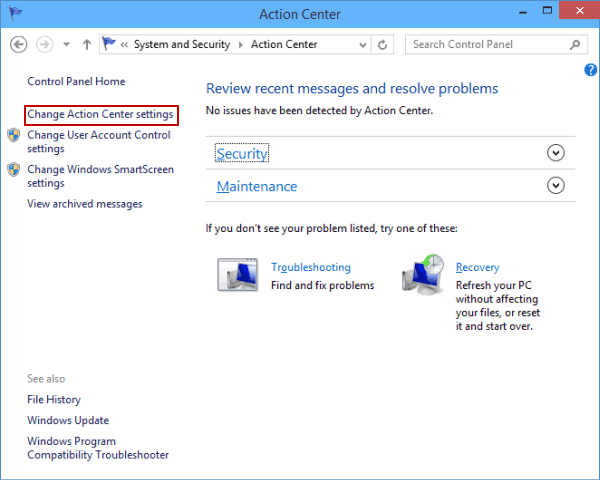Open the address bar history dropdown
Screen dimensions: 600x480
[363, 45]
